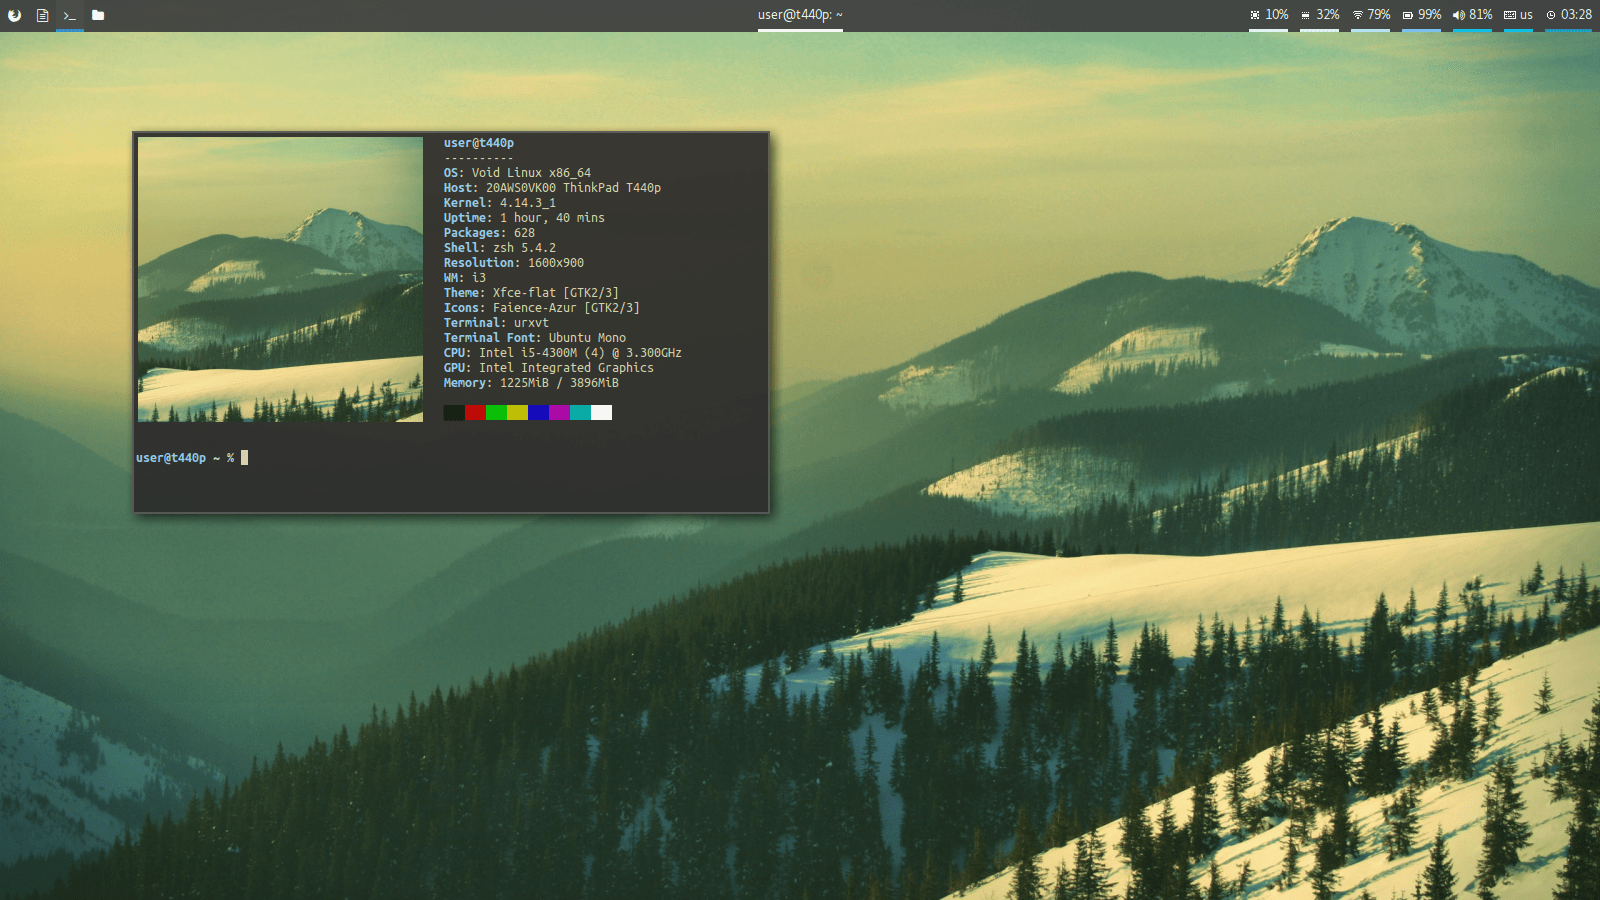Screen dimensions: 1600x900
Task: Click the GPU: Intel Integrated Graphics line
Action: 549,368
